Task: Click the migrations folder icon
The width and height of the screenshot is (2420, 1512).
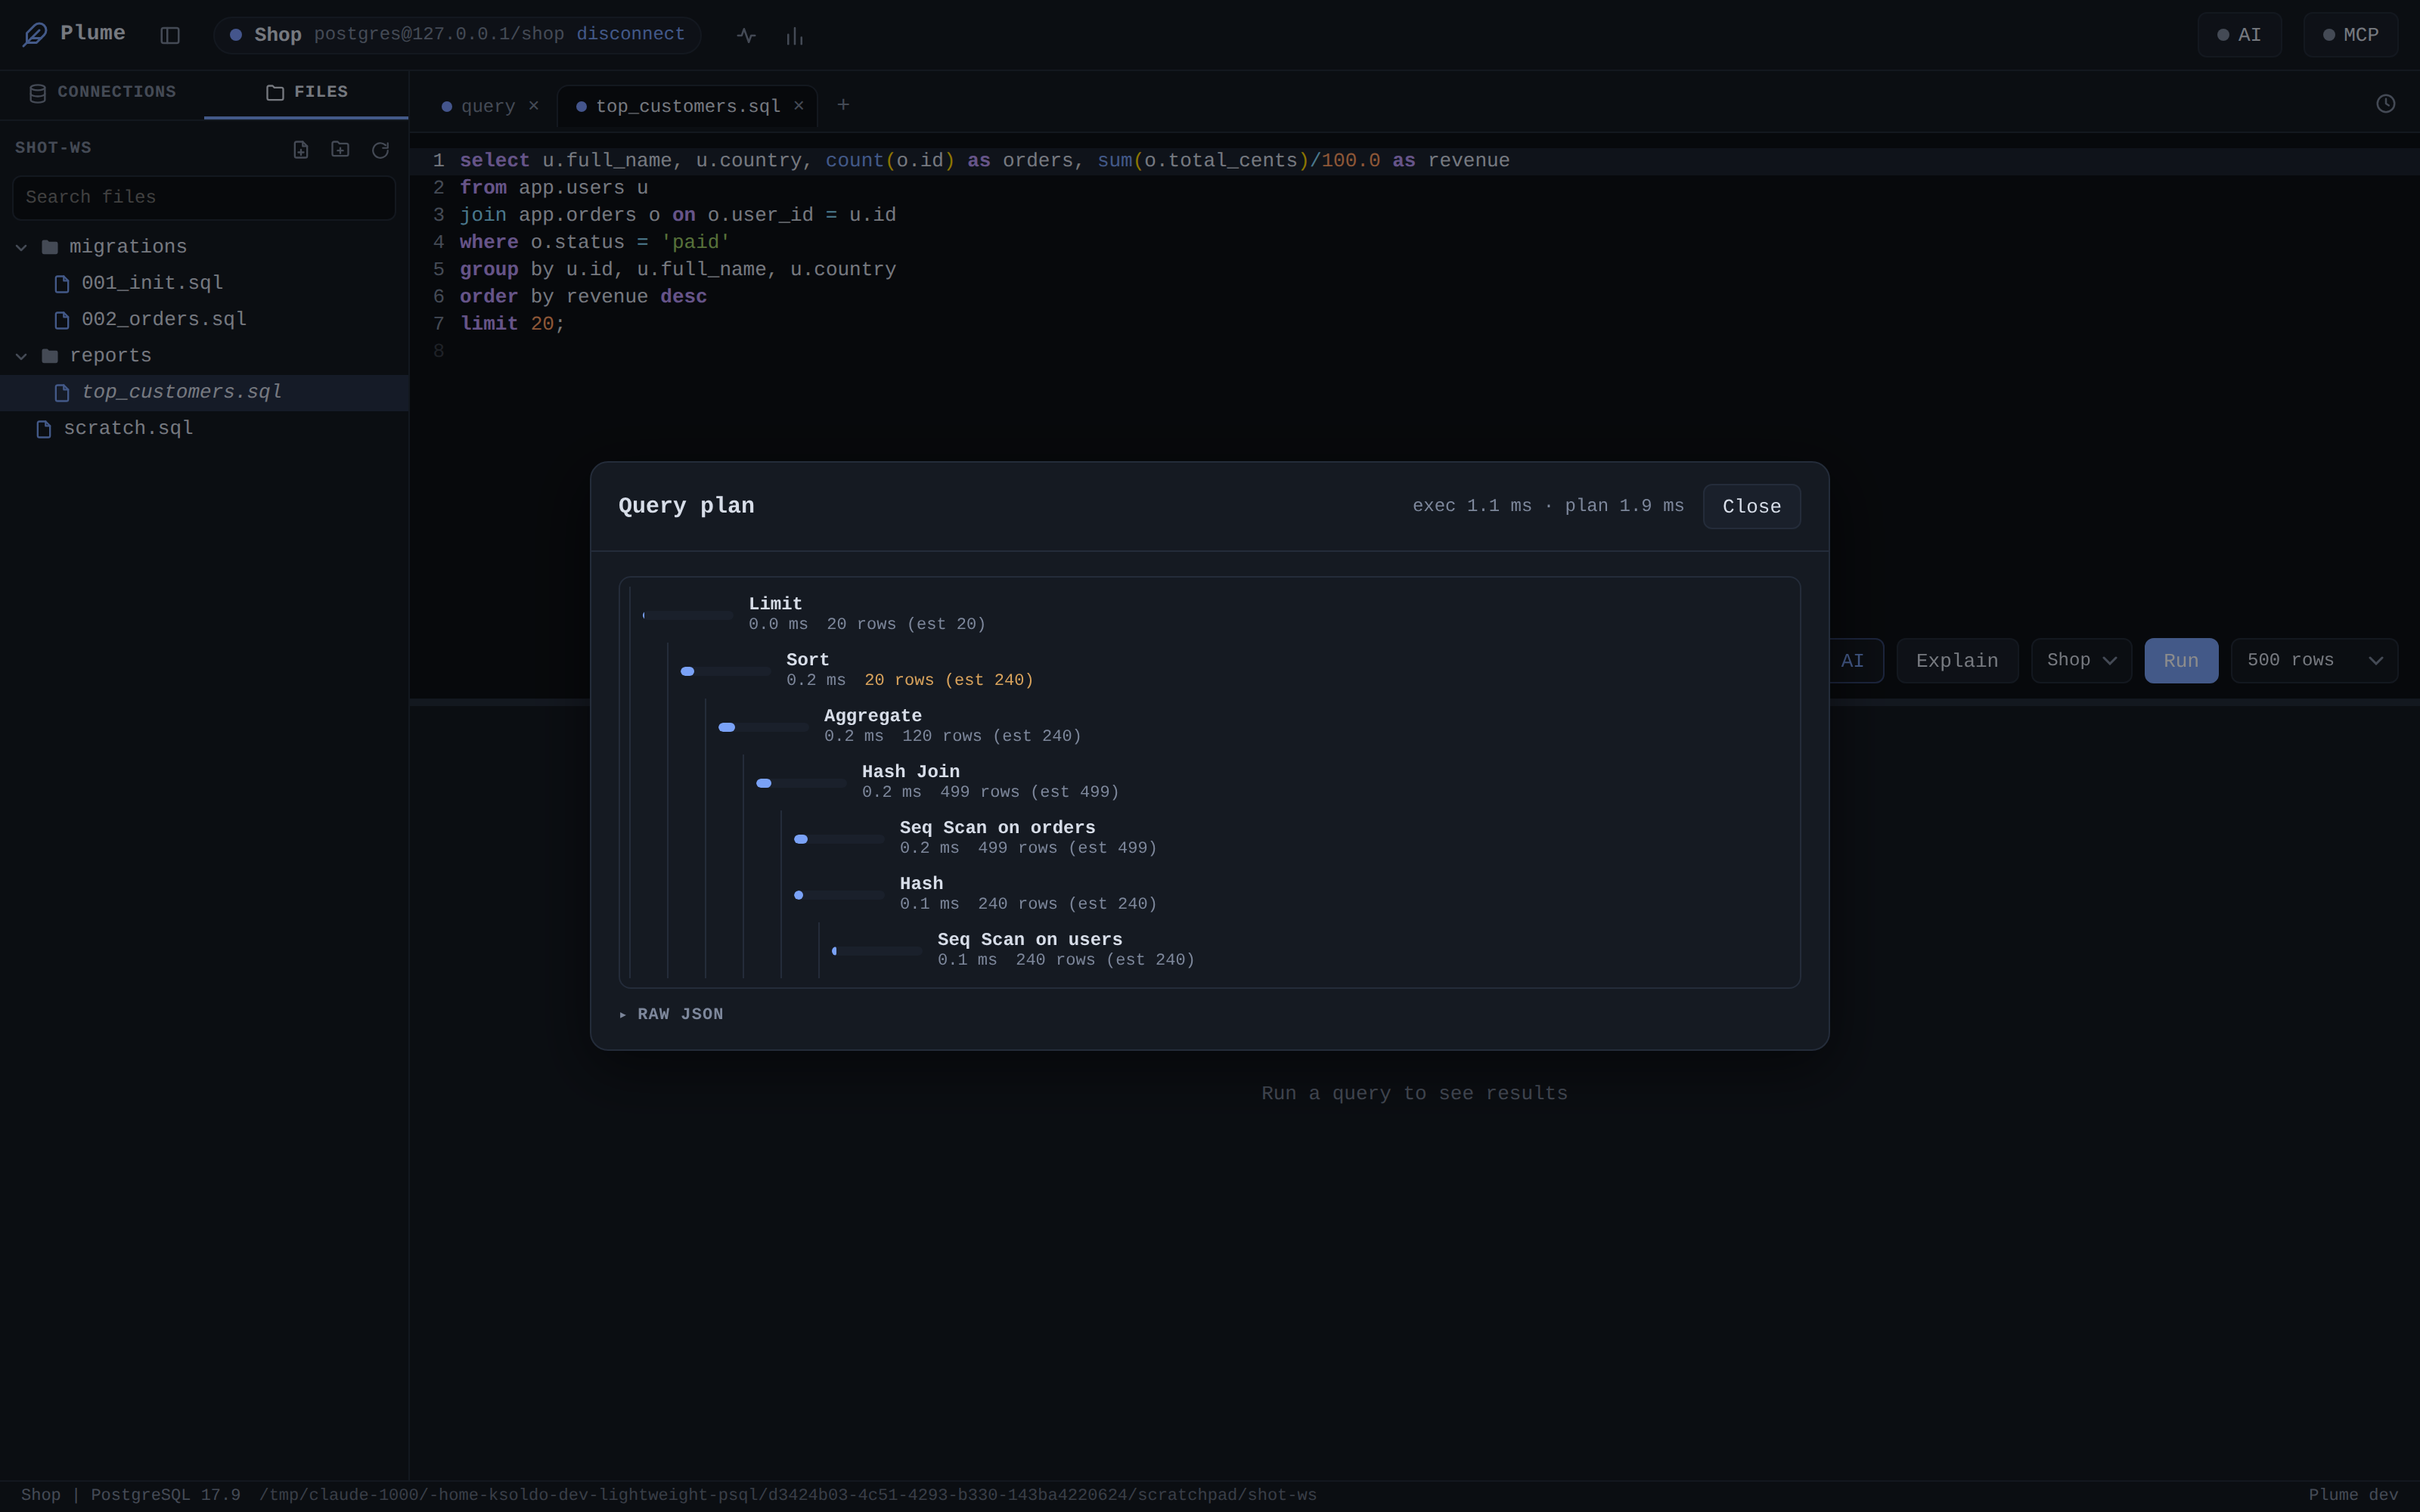Action: pos(50,247)
